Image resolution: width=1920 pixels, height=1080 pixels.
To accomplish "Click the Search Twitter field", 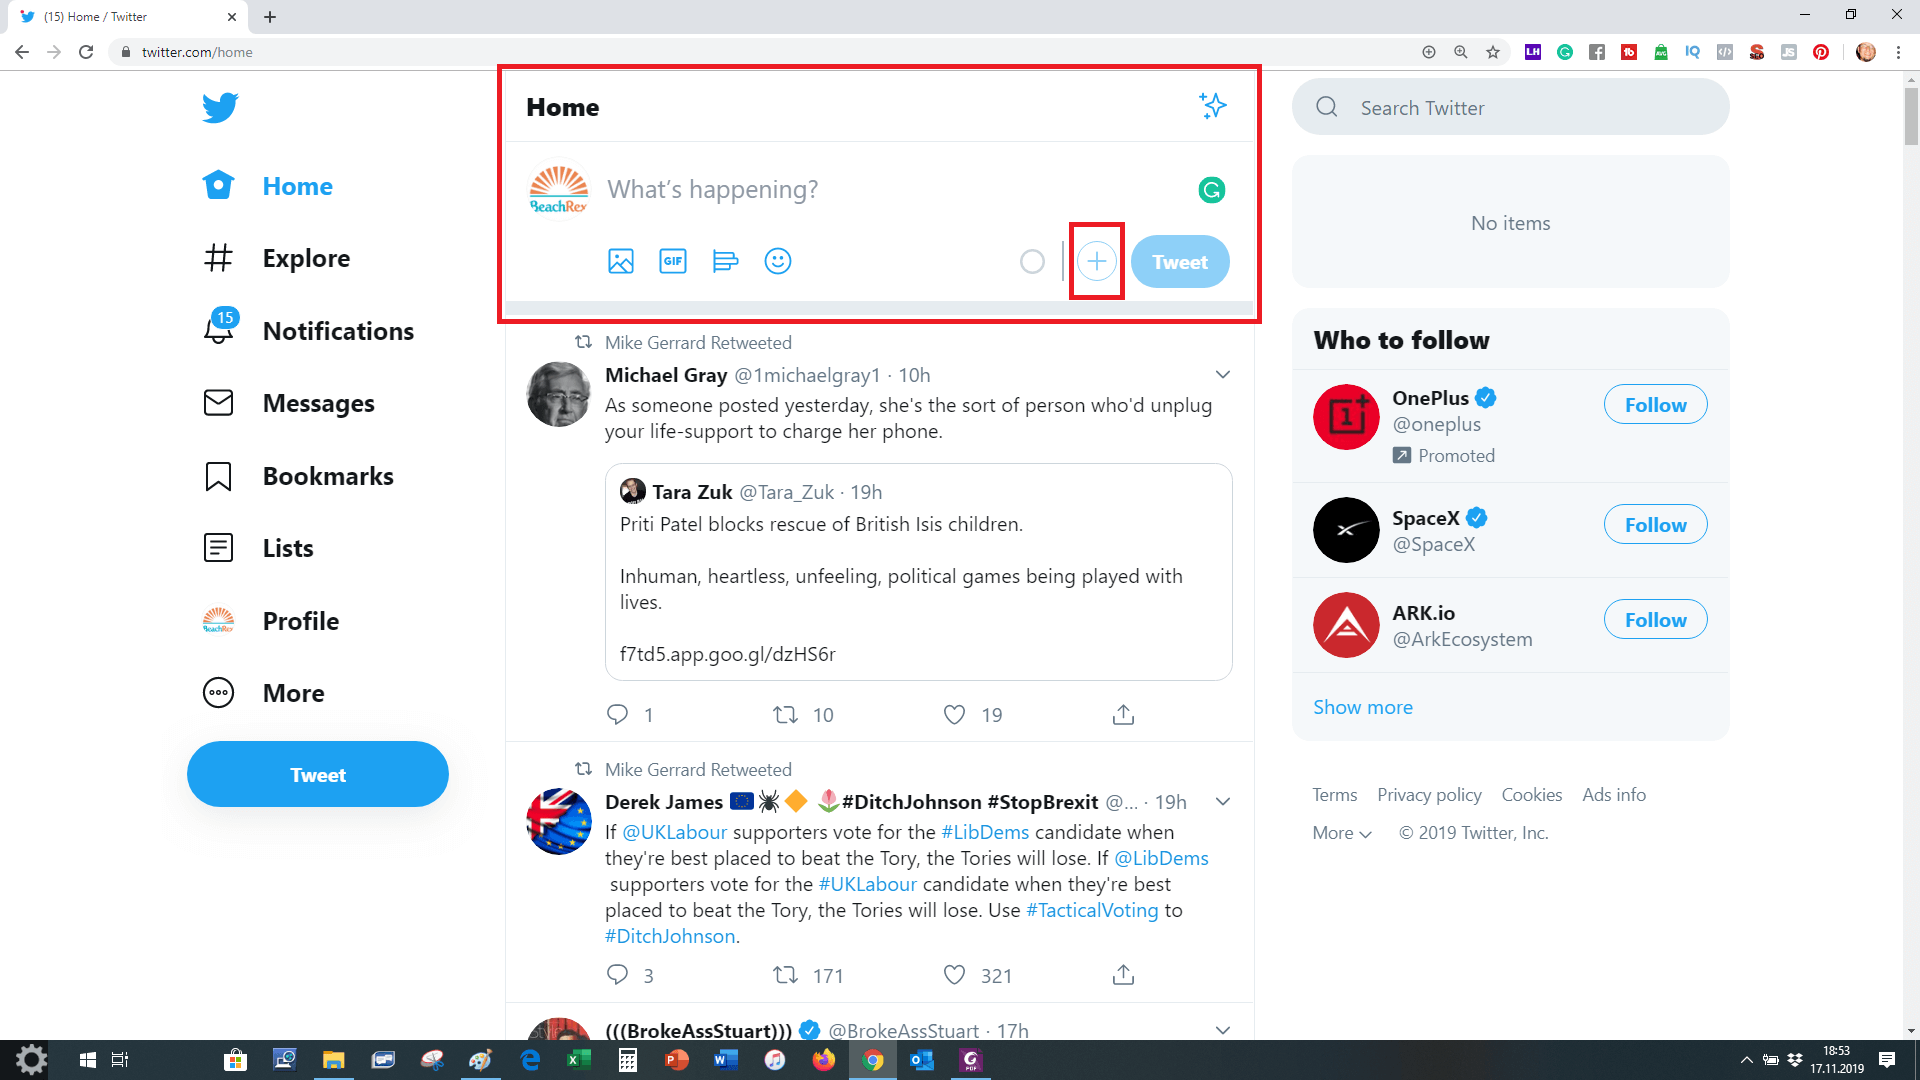I will [x=1530, y=108].
